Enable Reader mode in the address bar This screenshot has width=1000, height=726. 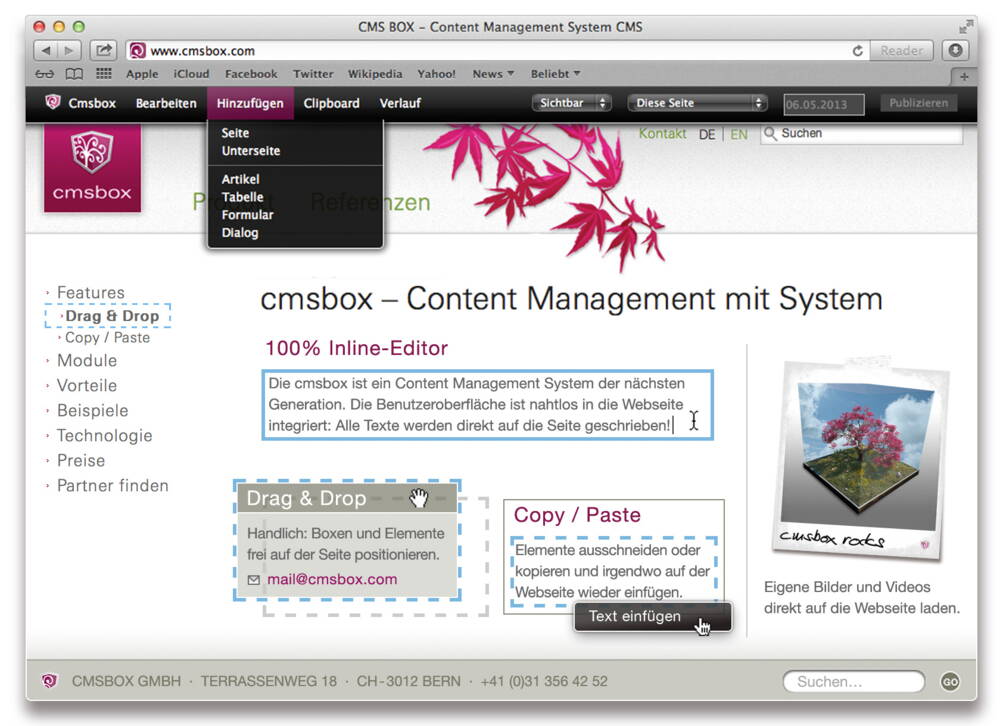(x=899, y=50)
